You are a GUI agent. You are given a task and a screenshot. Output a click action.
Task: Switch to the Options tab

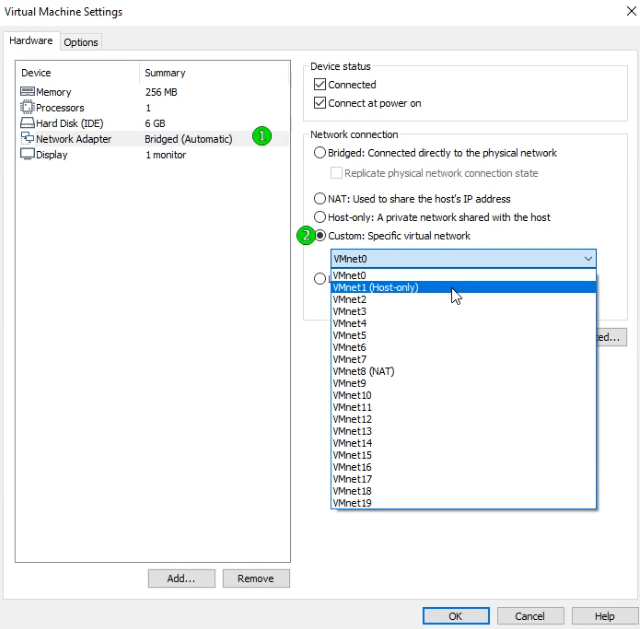point(81,42)
